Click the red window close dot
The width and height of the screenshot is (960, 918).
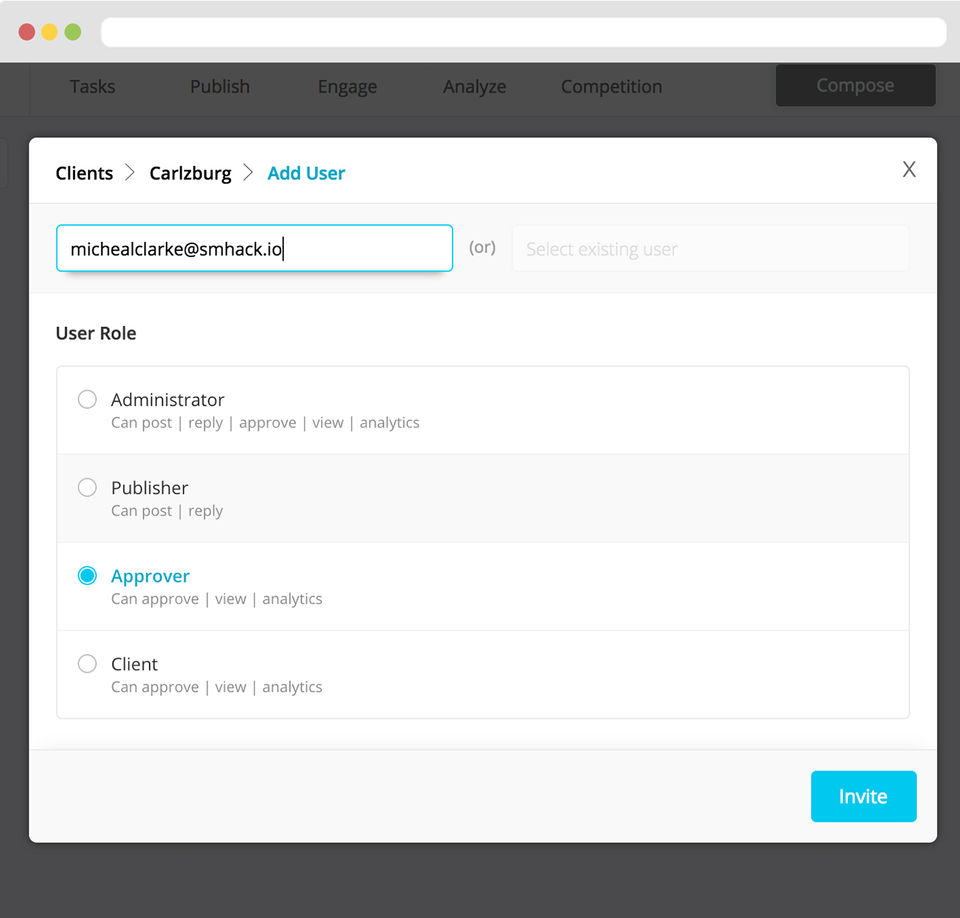click(x=27, y=32)
